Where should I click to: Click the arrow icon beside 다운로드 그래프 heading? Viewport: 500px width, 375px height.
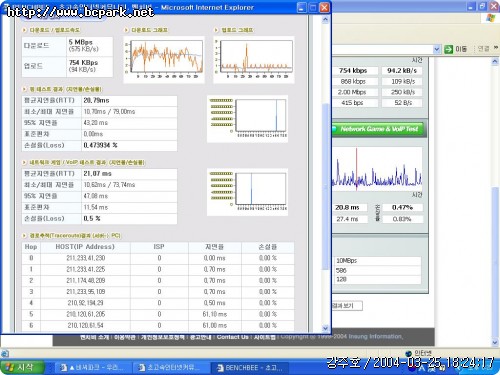(x=127, y=30)
